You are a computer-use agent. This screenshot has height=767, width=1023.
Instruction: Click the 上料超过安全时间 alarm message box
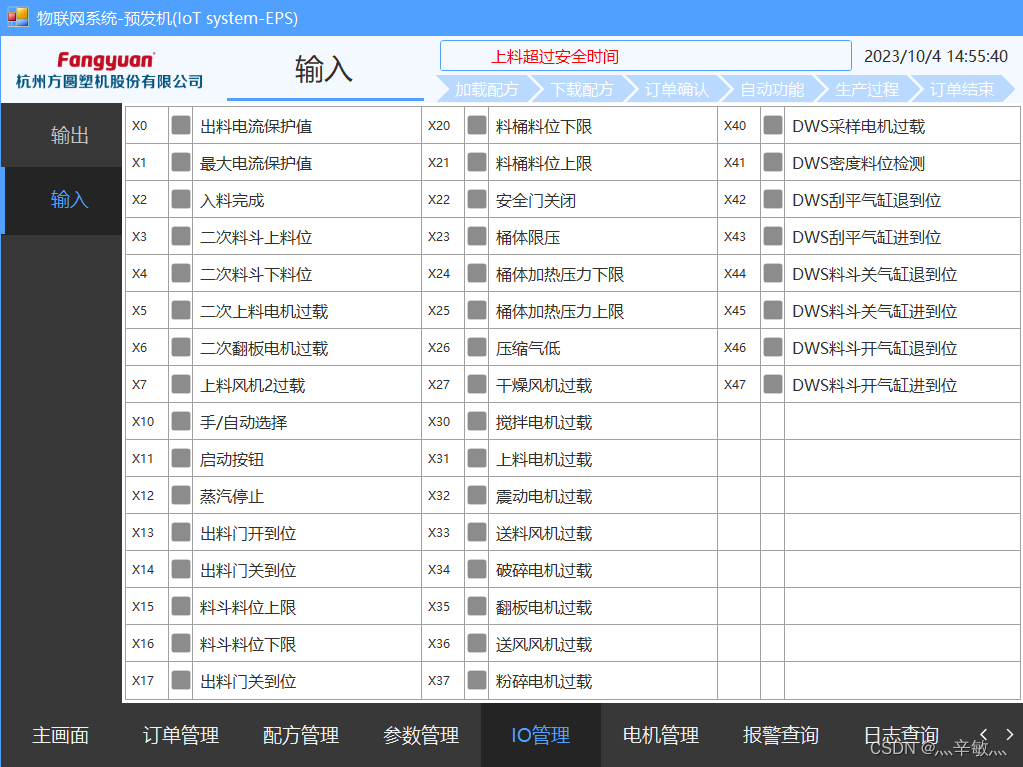(646, 56)
